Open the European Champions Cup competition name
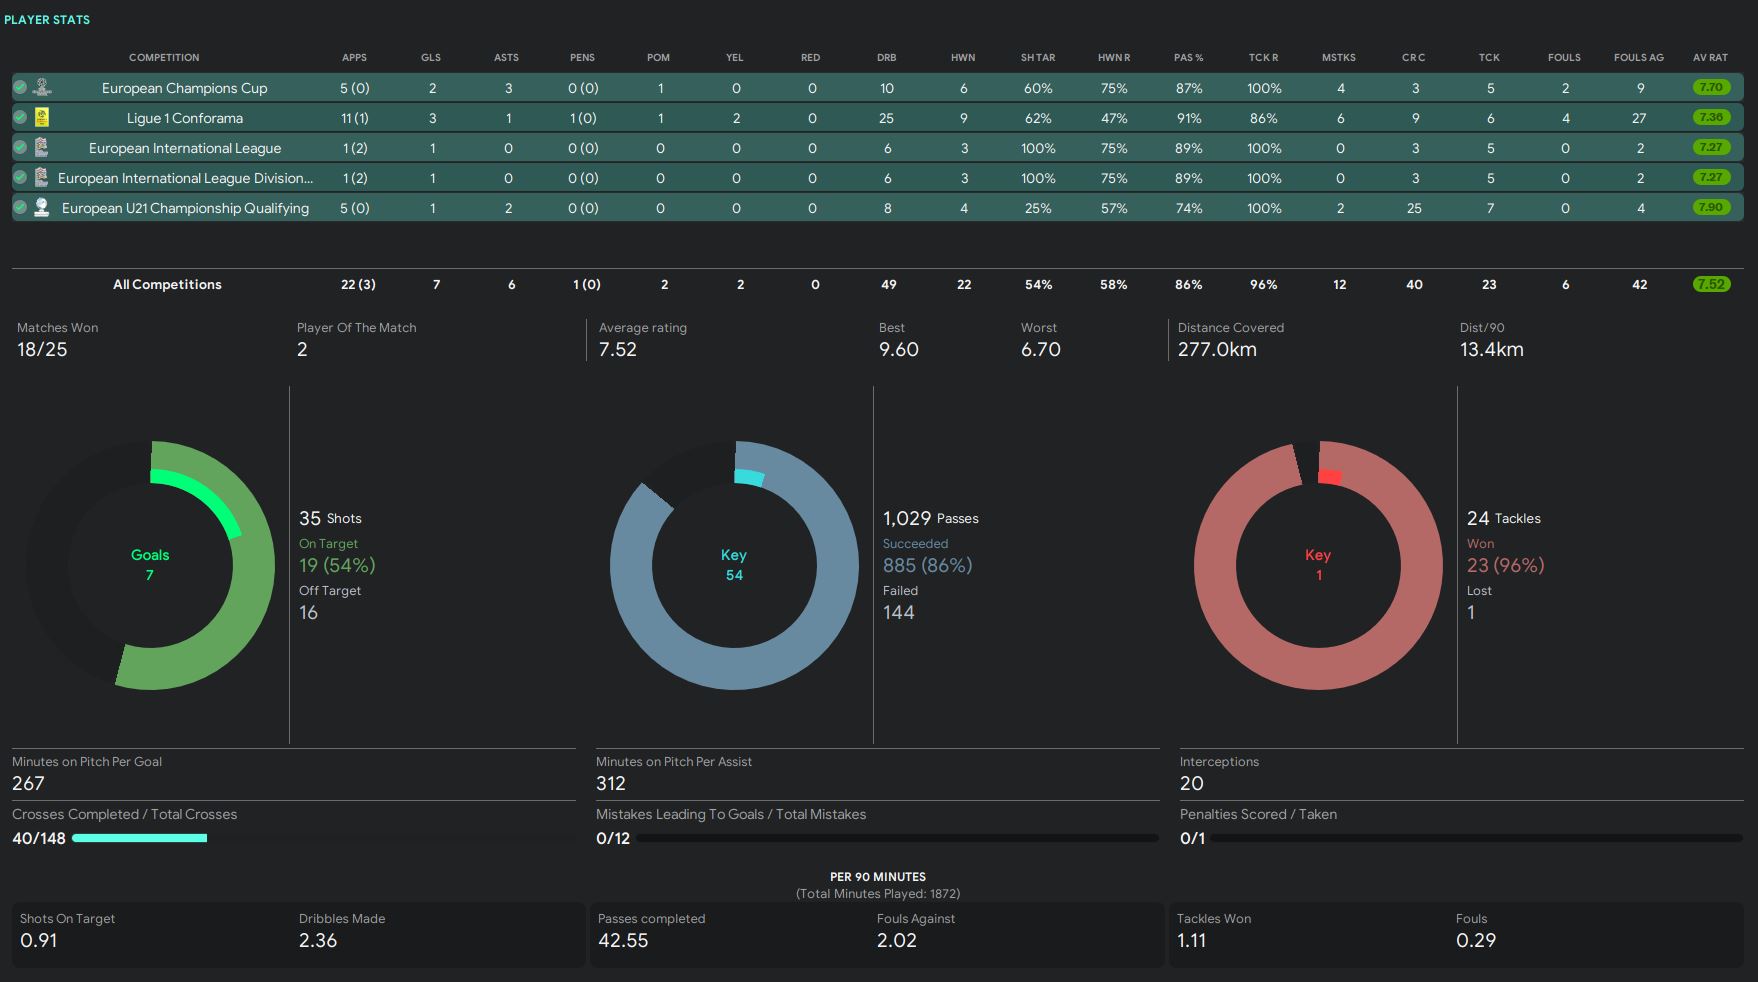Image resolution: width=1758 pixels, height=982 pixels. (x=185, y=88)
